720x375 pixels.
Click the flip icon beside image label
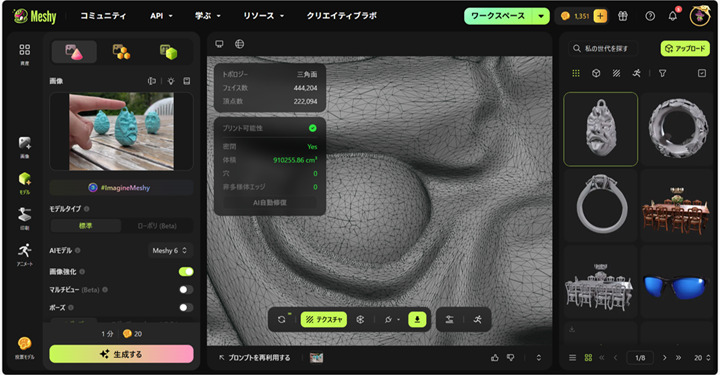[x=152, y=81]
